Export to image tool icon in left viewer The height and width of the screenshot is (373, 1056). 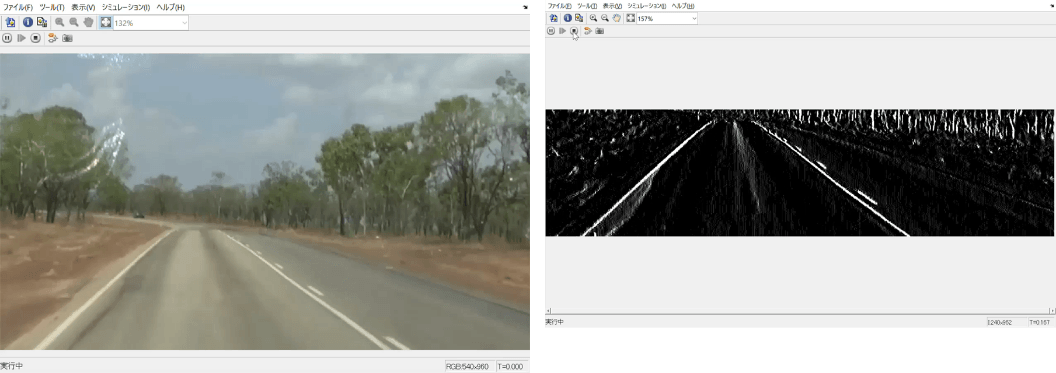41,22
